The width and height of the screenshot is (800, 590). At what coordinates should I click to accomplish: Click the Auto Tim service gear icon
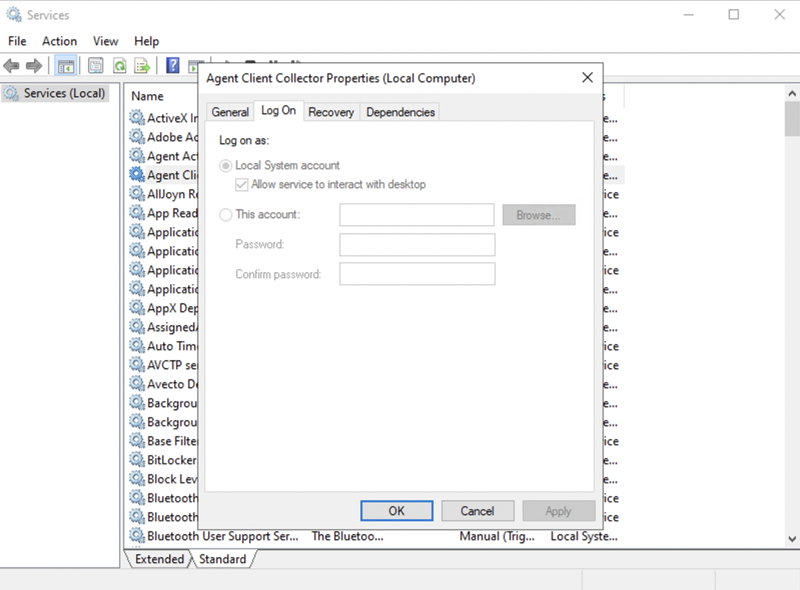137,346
